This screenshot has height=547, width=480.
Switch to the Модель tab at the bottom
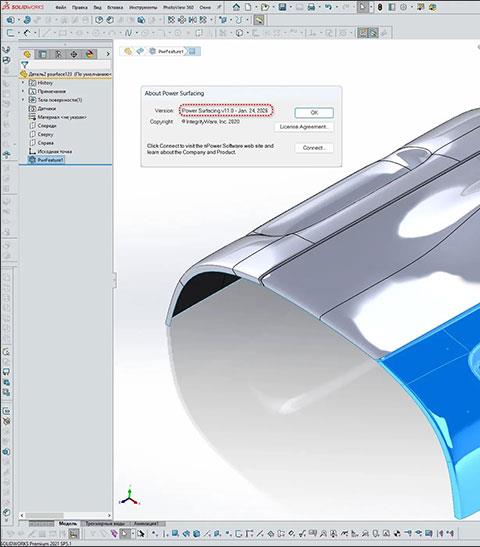tap(68, 524)
